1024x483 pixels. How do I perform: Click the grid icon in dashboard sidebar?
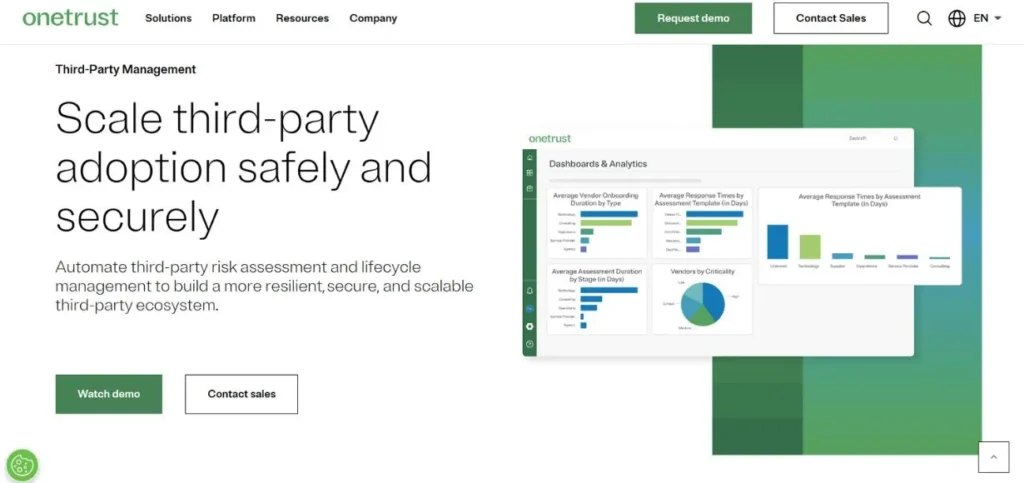(x=530, y=173)
